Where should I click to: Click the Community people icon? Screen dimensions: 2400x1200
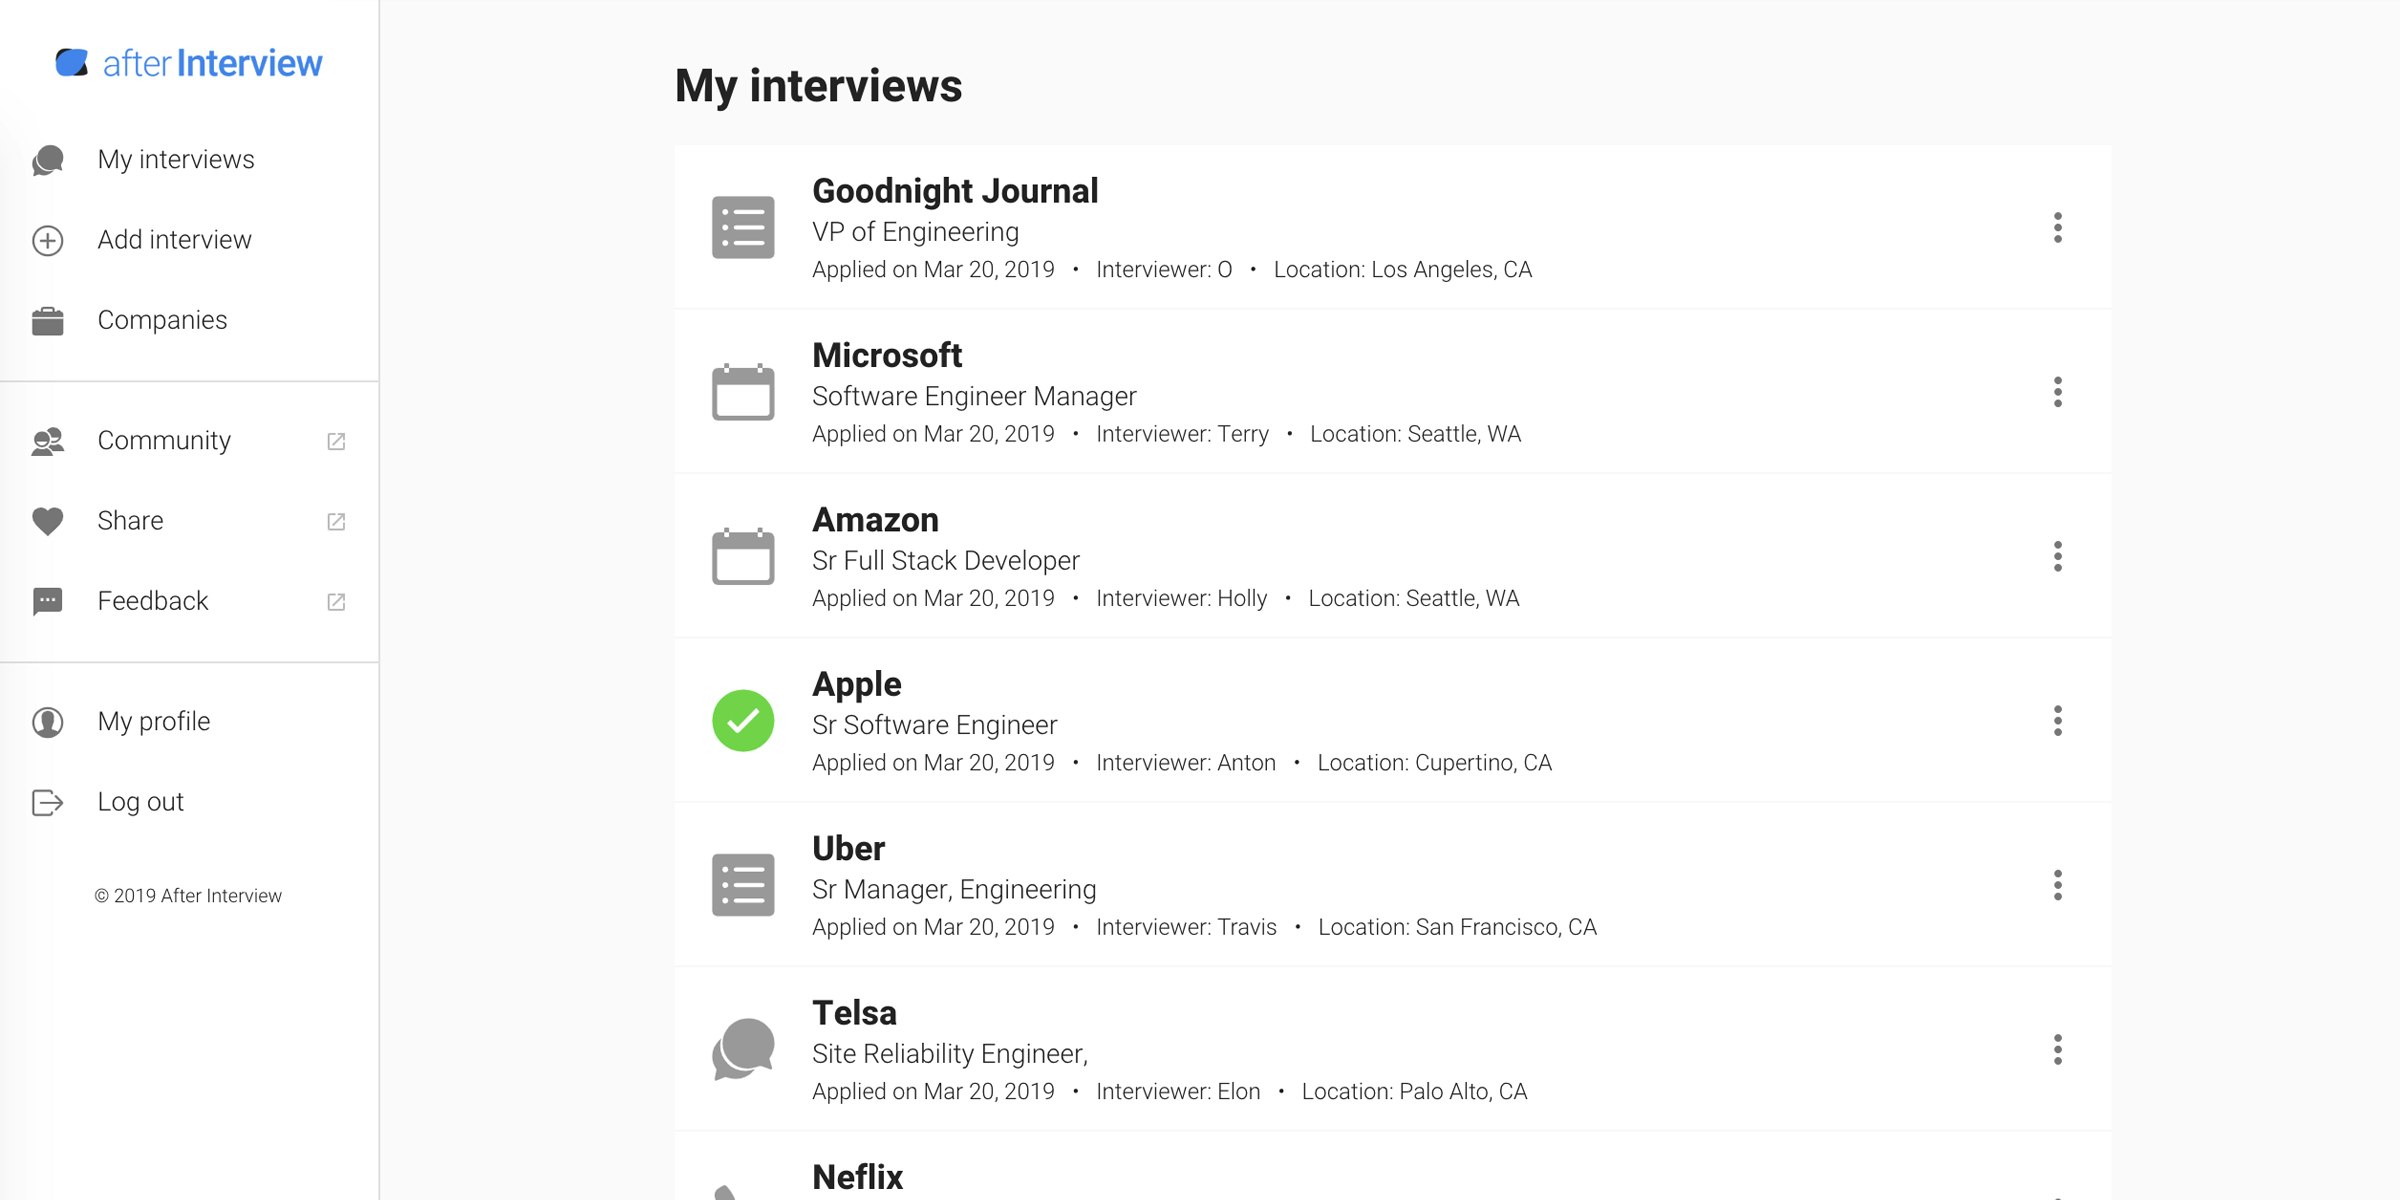pos(48,441)
